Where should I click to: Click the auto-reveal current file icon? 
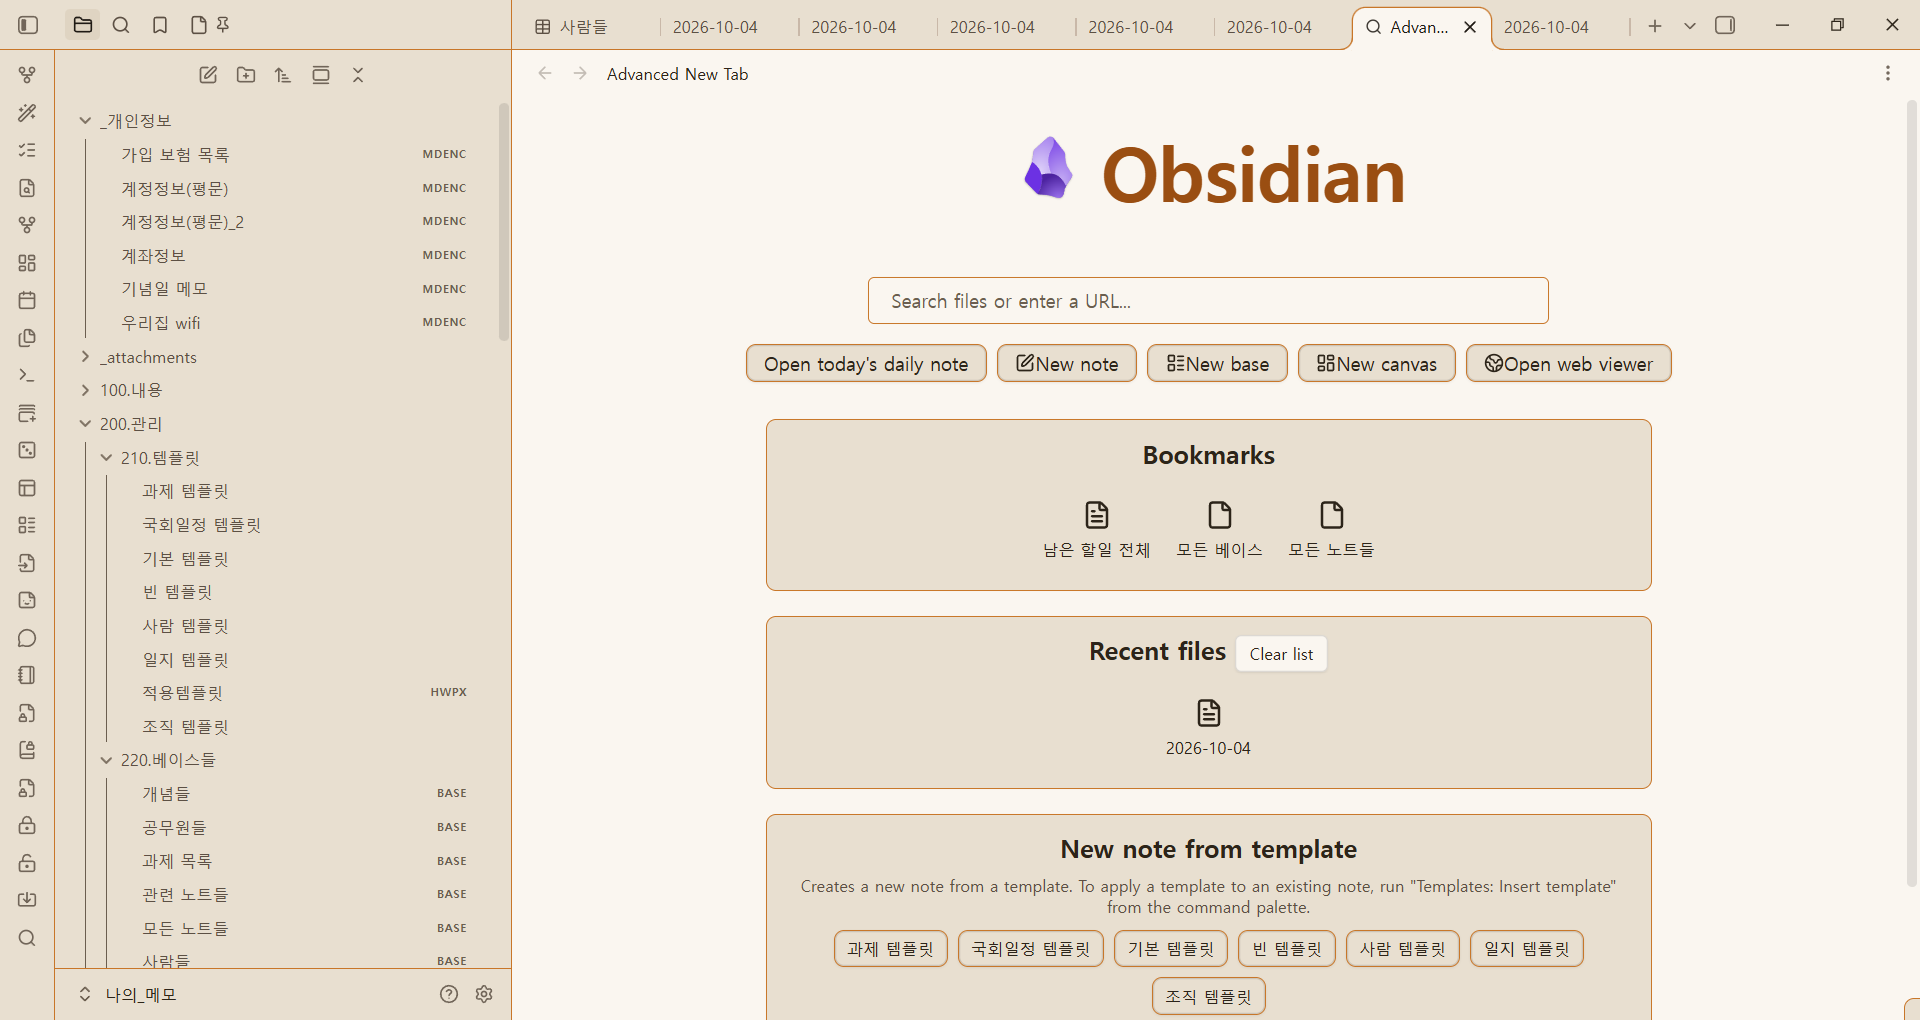coord(321,75)
